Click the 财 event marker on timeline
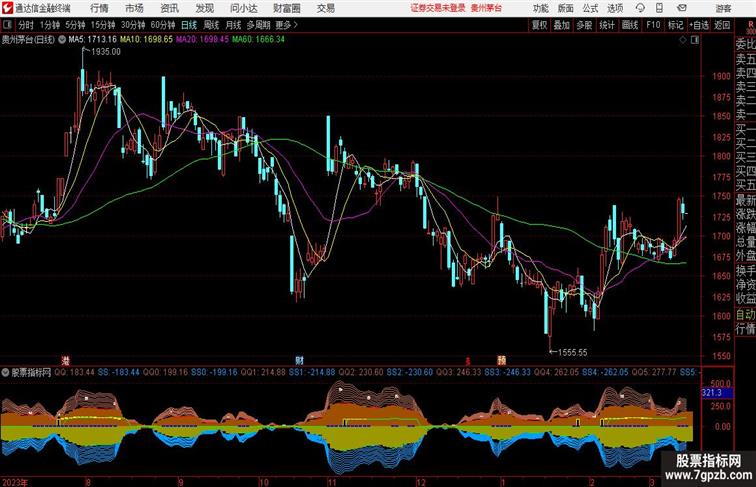The width and height of the screenshot is (756, 487). pos(299,360)
